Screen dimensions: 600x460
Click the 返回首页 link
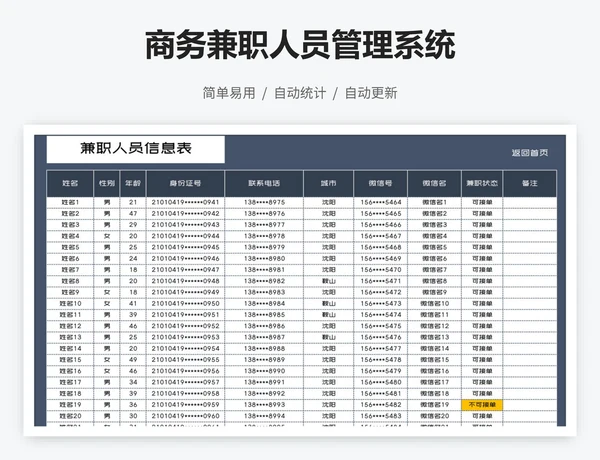[530, 153]
